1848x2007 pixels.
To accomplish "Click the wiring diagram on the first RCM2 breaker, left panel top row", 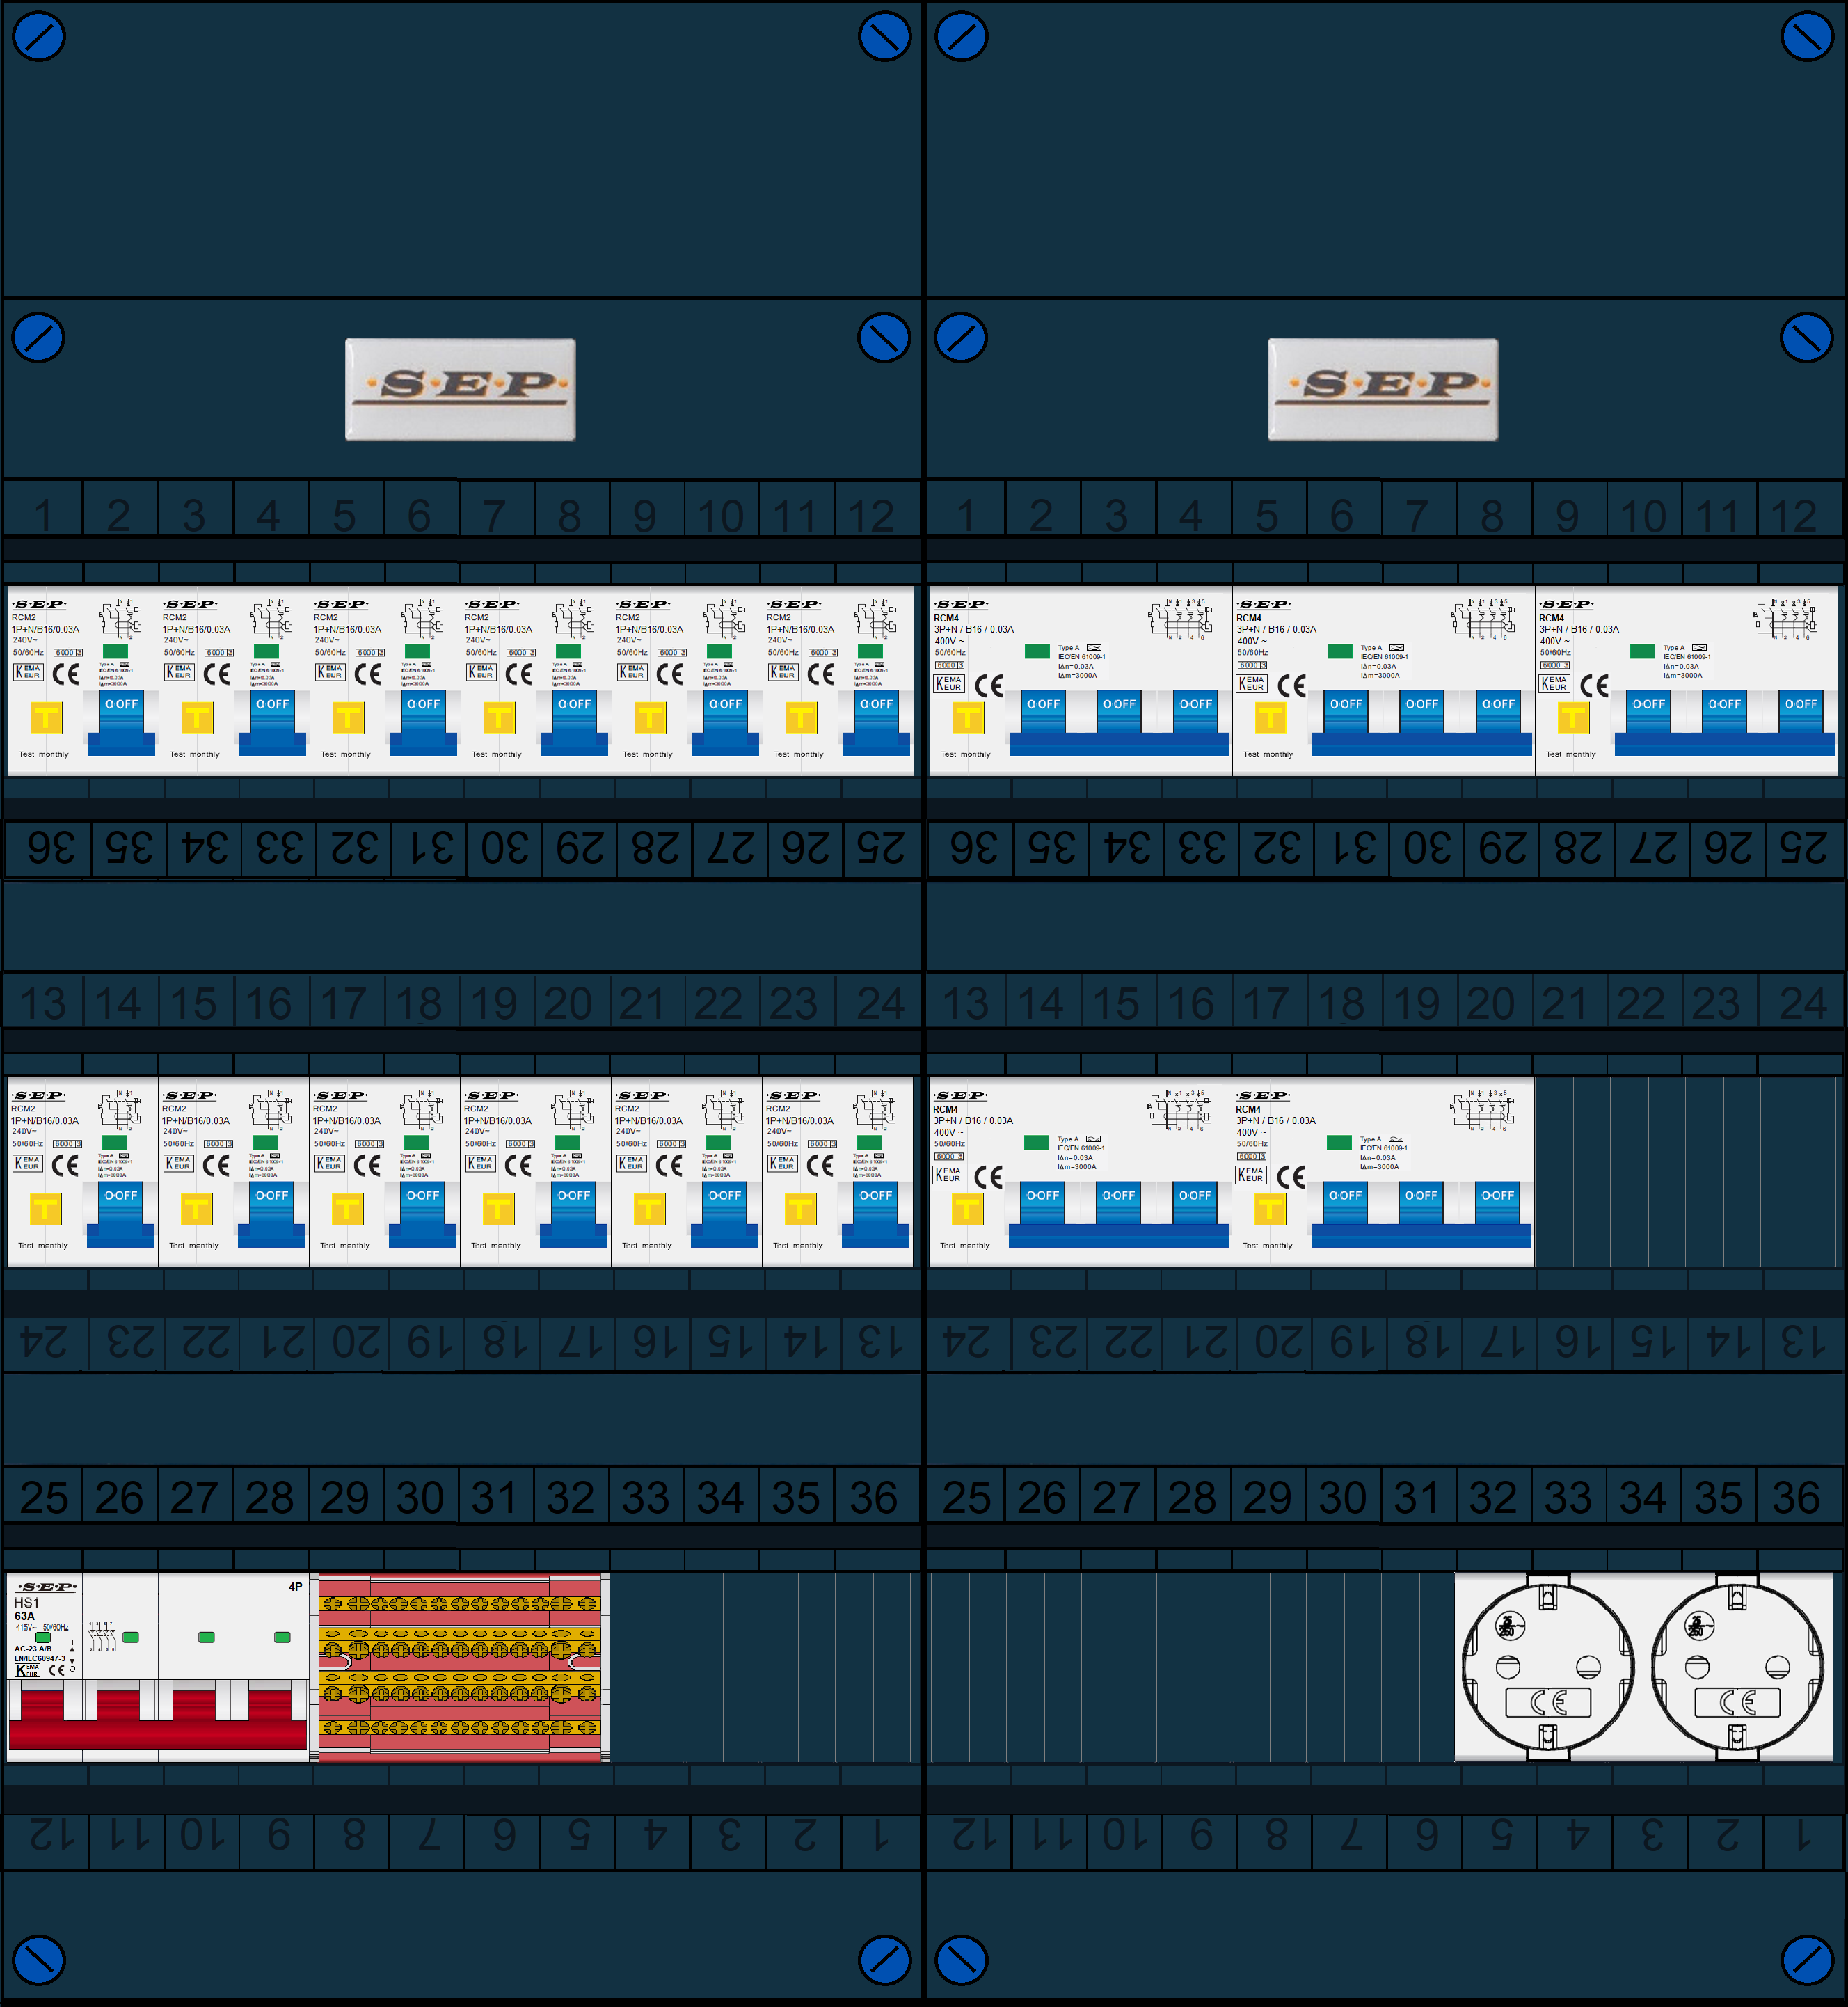I will pos(120,619).
